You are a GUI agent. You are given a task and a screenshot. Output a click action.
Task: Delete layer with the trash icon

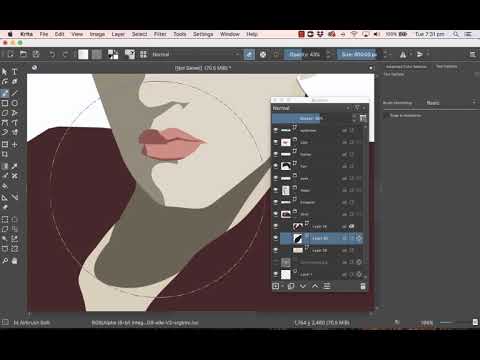(363, 286)
